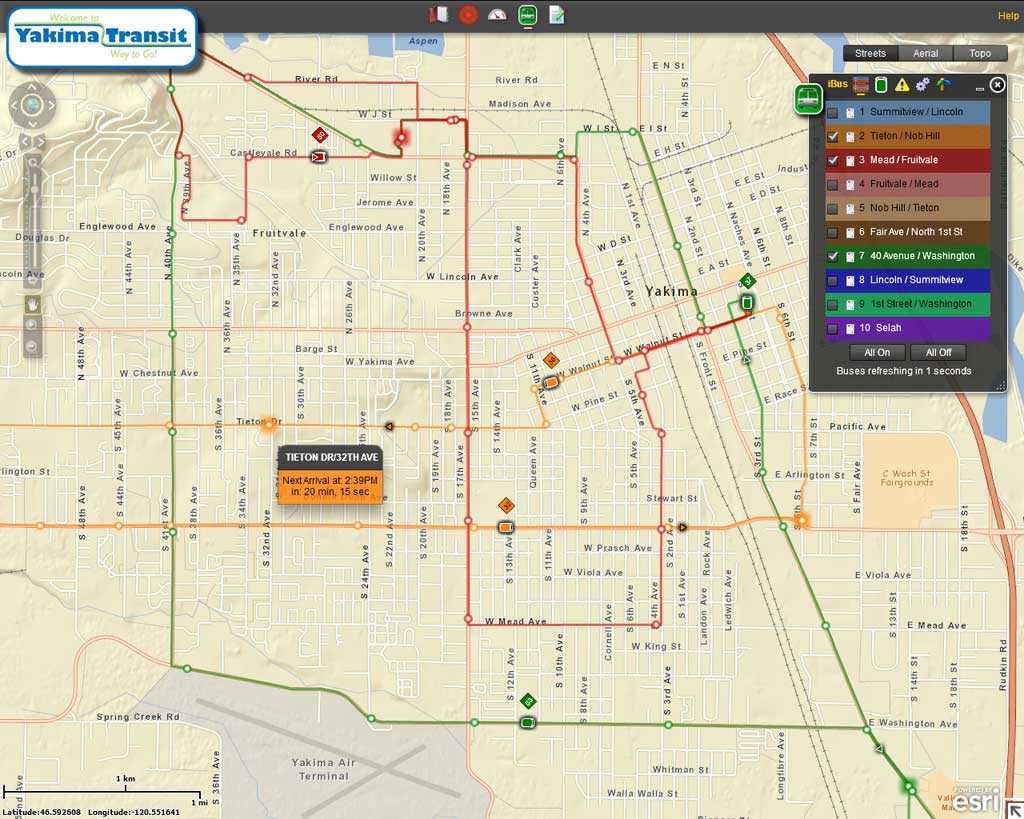Toggle the green iBus widget icon in toolbar
Viewport: 1024px width, 819px height.
[528, 14]
